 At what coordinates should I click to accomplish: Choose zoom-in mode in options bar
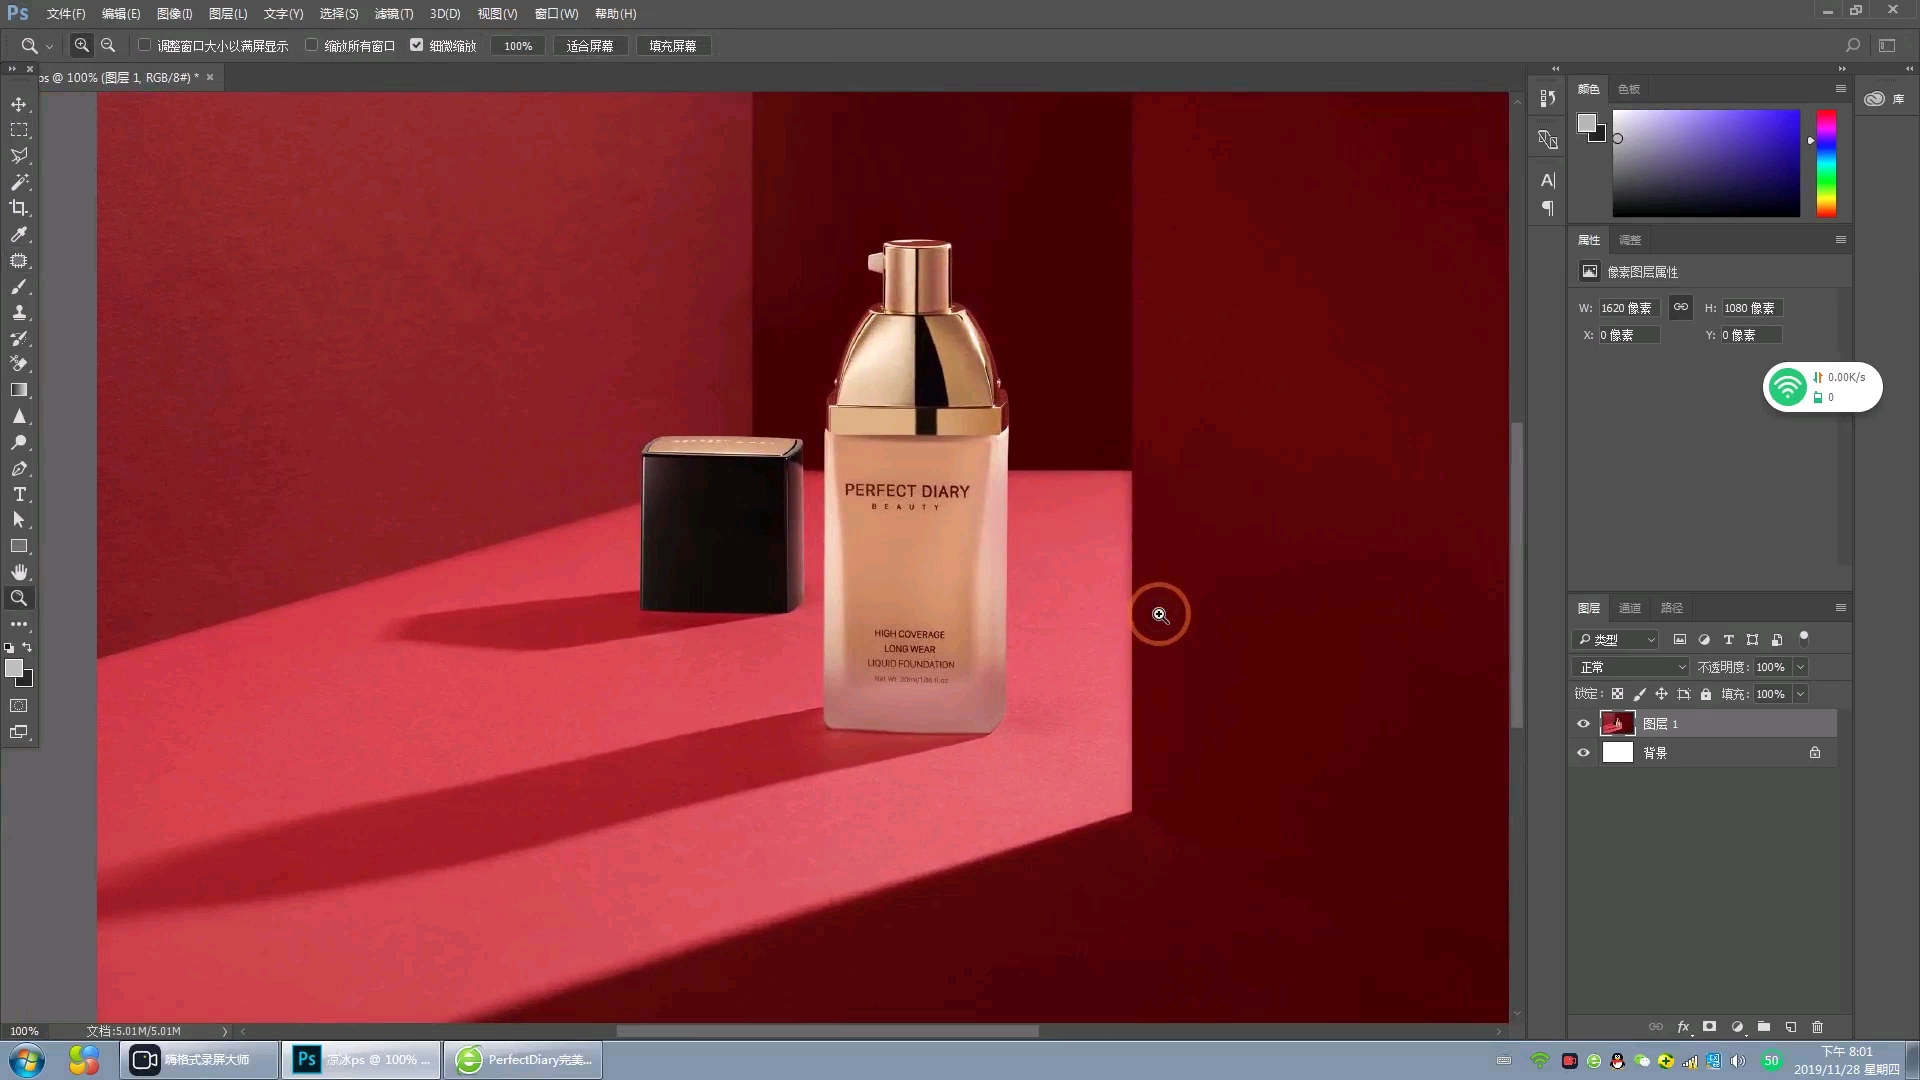(82, 45)
